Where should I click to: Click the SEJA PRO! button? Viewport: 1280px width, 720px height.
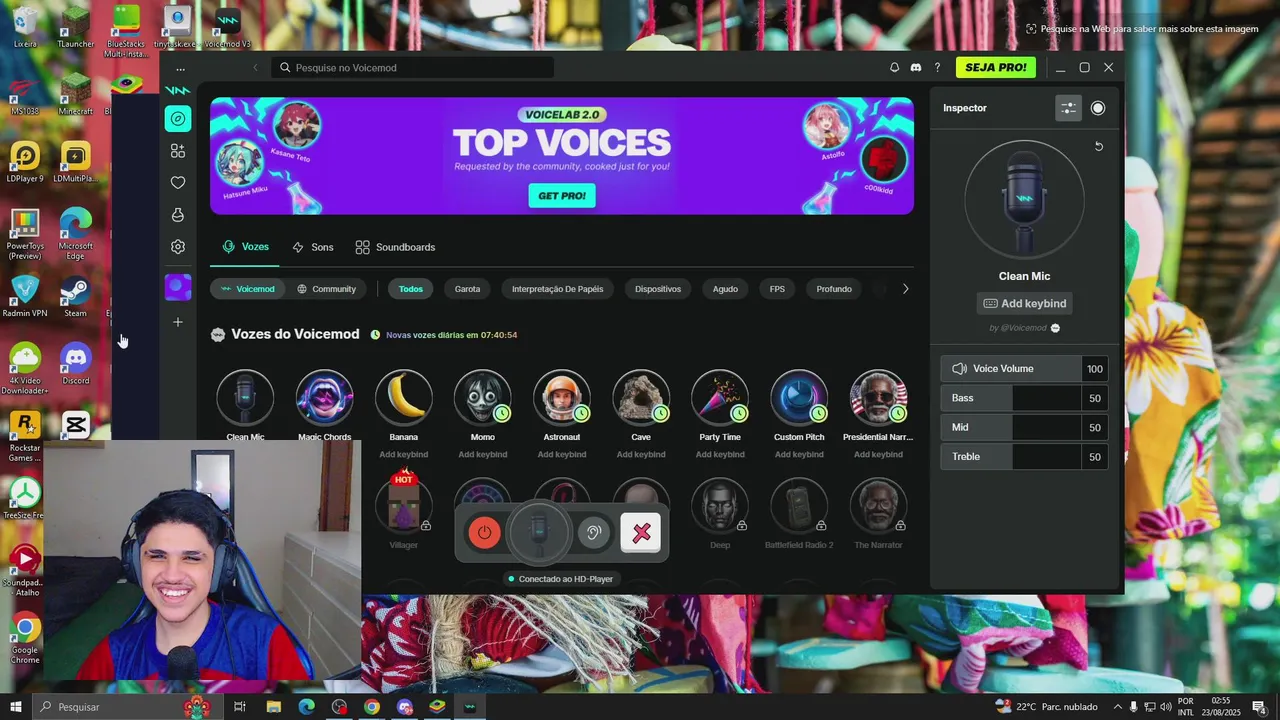coord(995,67)
